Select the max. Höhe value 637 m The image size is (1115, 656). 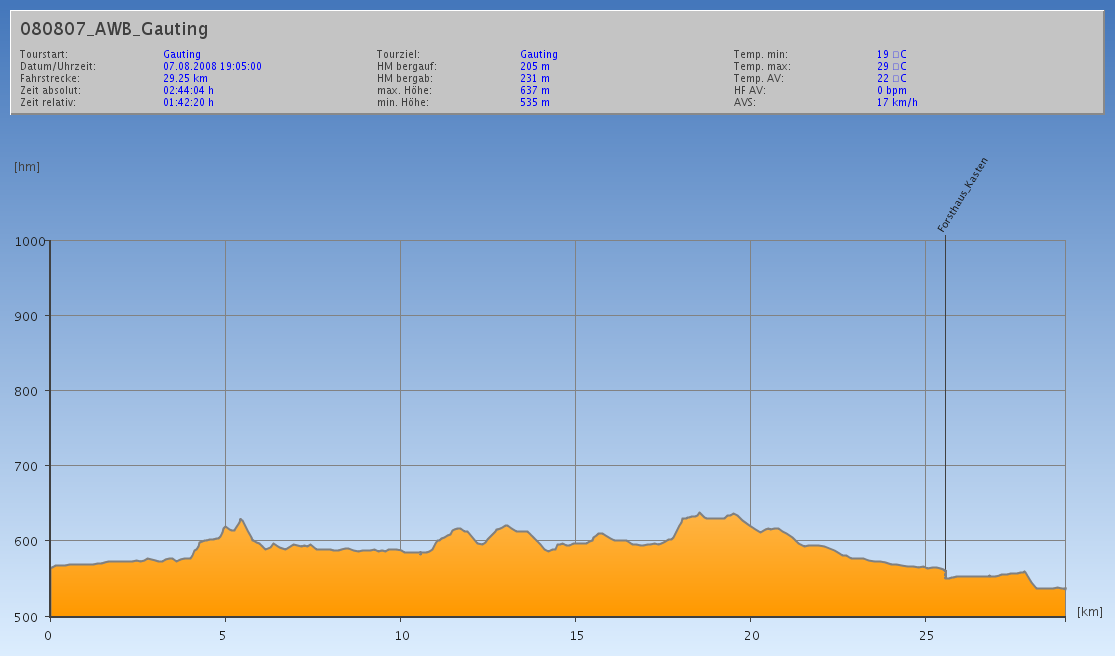(535, 90)
